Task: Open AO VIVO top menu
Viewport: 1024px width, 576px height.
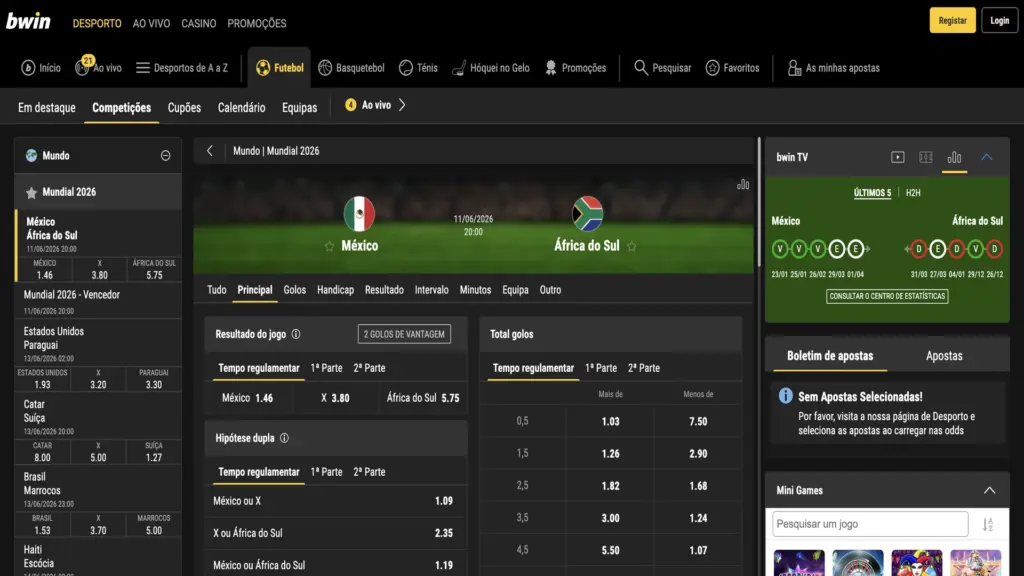Action: (151, 24)
